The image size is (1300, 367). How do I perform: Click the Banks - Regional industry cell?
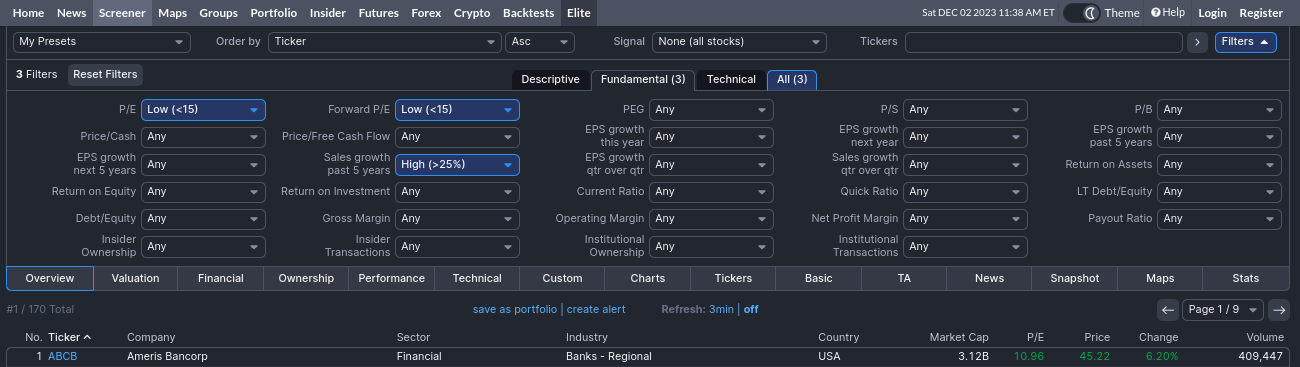point(609,356)
